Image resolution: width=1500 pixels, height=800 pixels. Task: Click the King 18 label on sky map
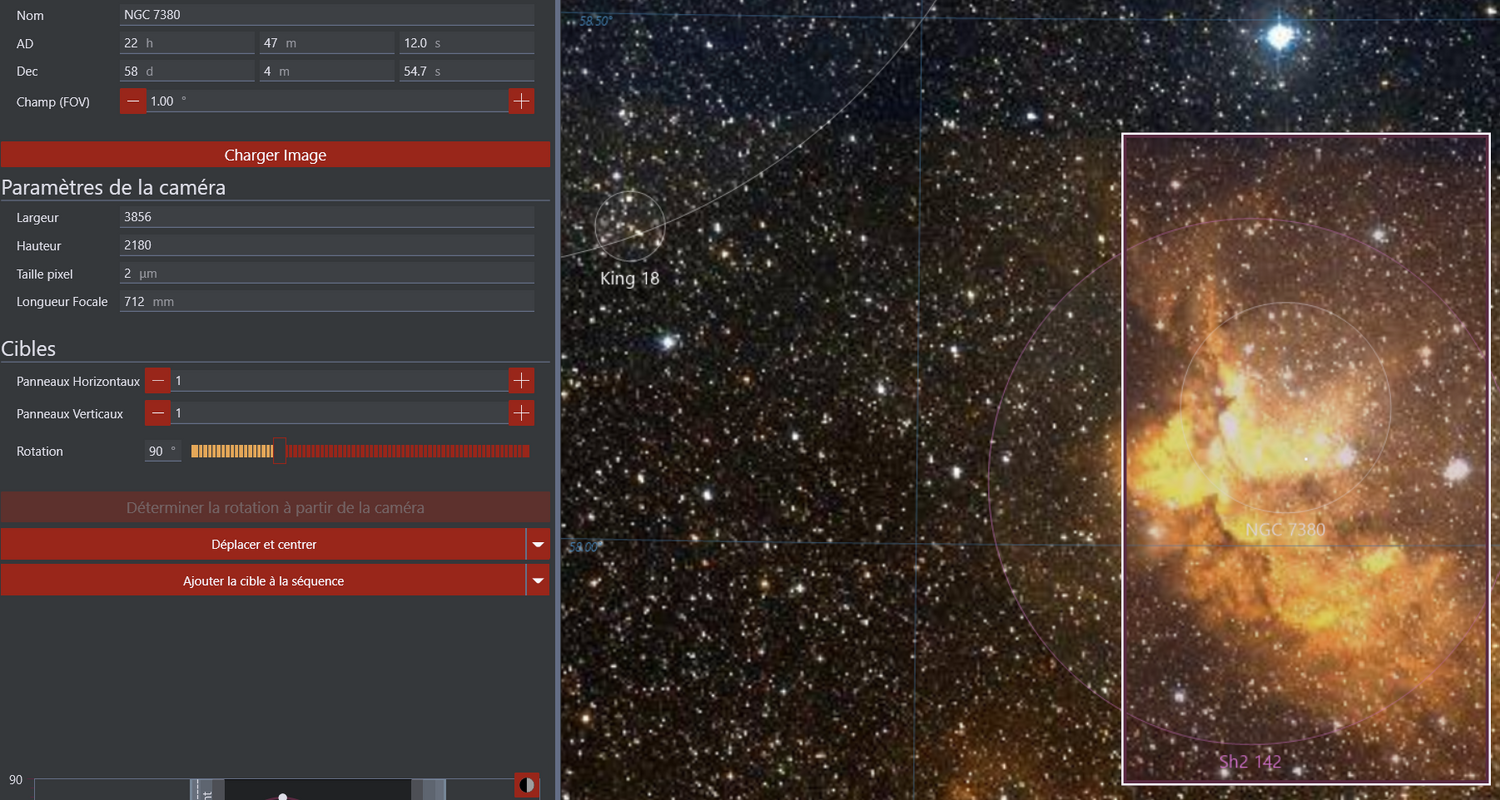coord(630,279)
